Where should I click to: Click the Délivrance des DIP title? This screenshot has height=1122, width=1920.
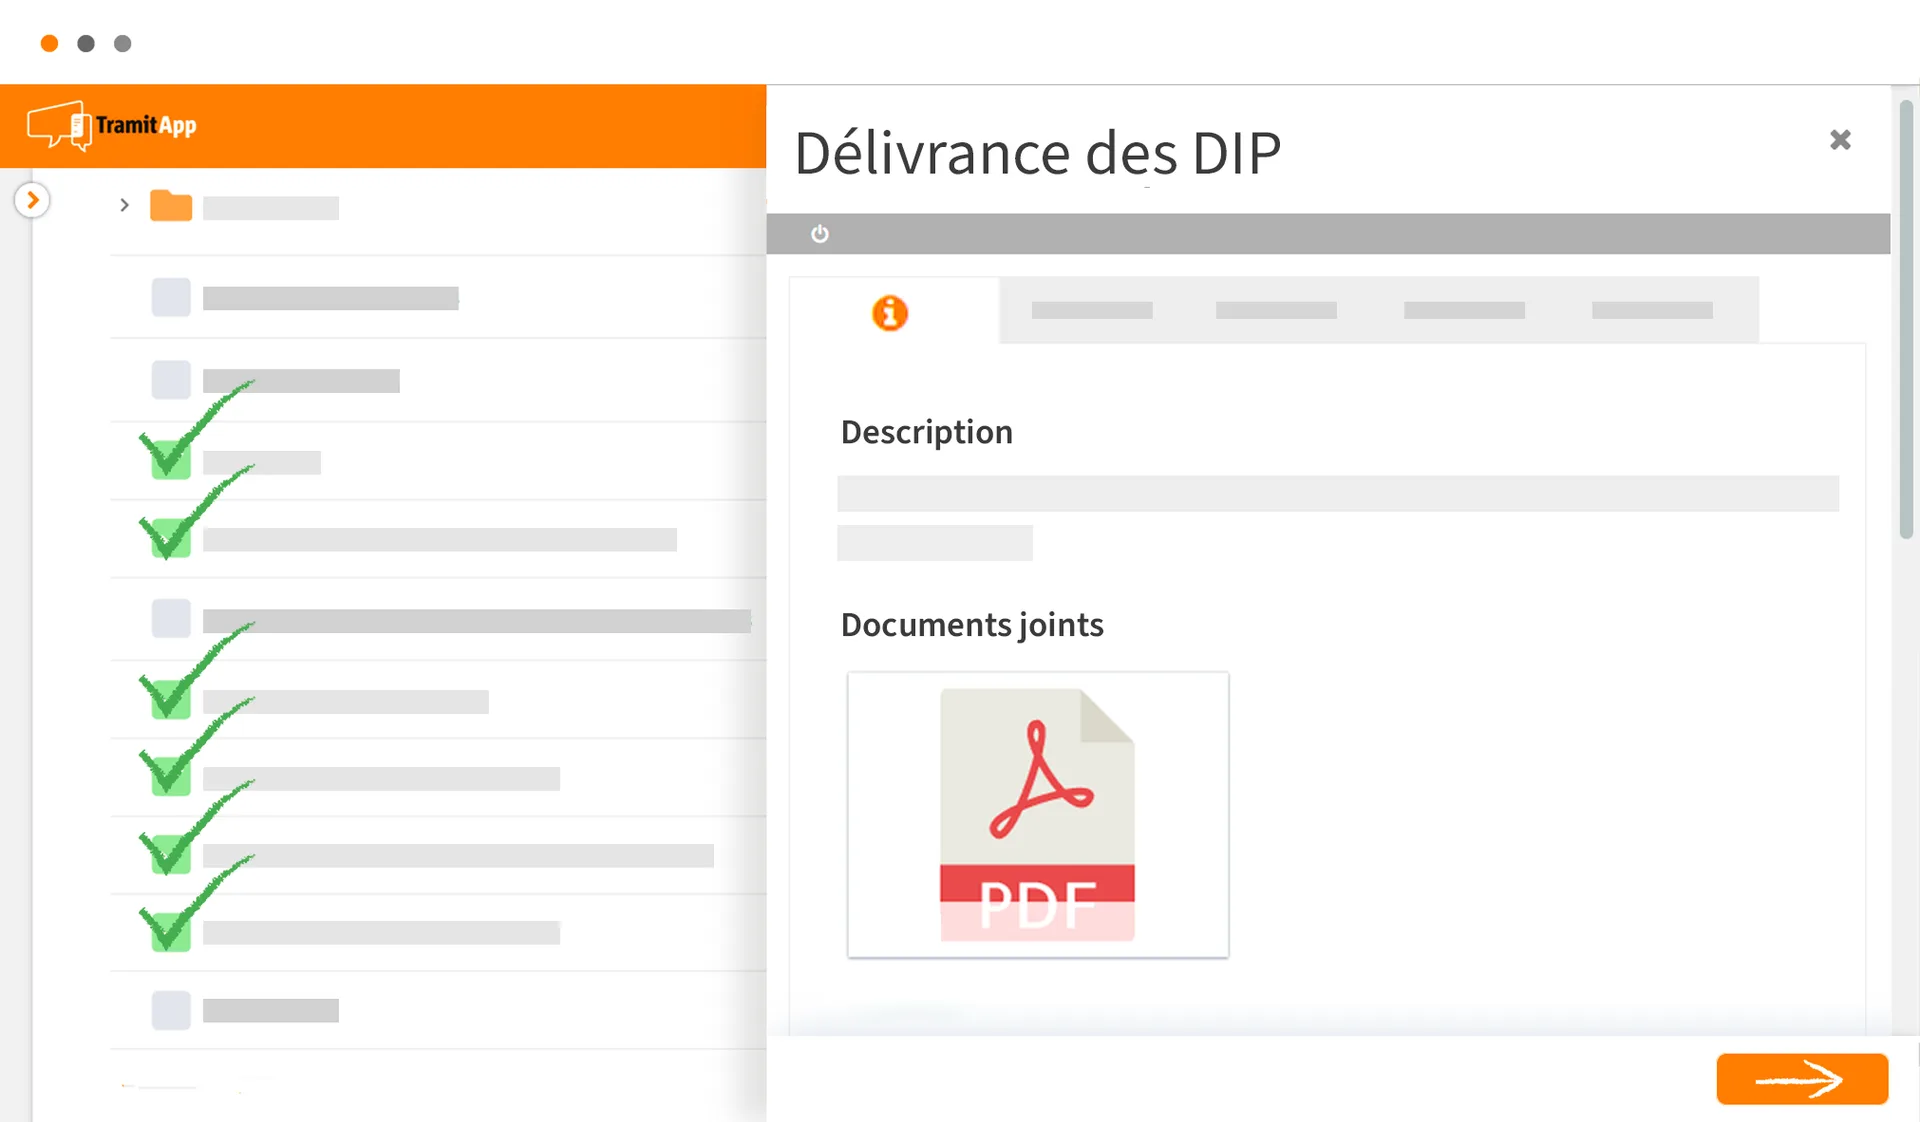[1038, 153]
